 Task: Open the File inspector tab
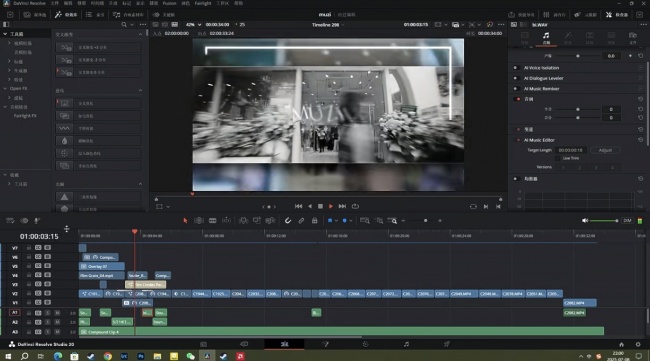[633, 37]
